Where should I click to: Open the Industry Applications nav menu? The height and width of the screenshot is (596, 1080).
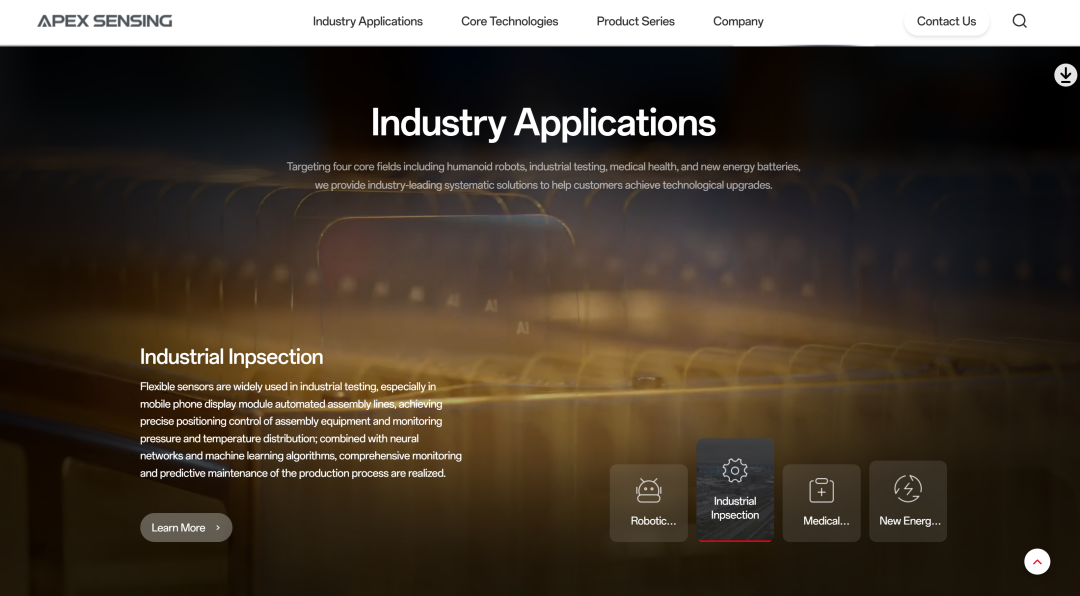(x=367, y=21)
